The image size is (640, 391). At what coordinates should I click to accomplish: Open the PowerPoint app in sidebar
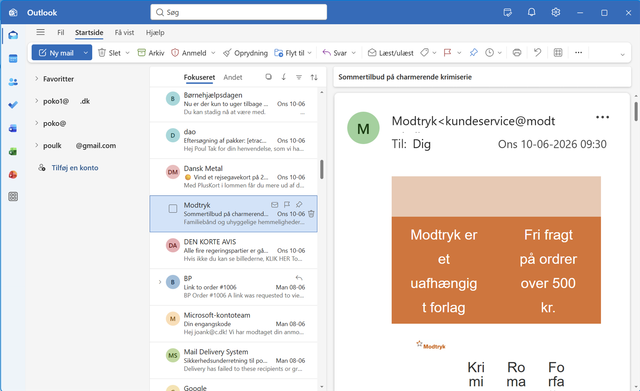point(13,175)
